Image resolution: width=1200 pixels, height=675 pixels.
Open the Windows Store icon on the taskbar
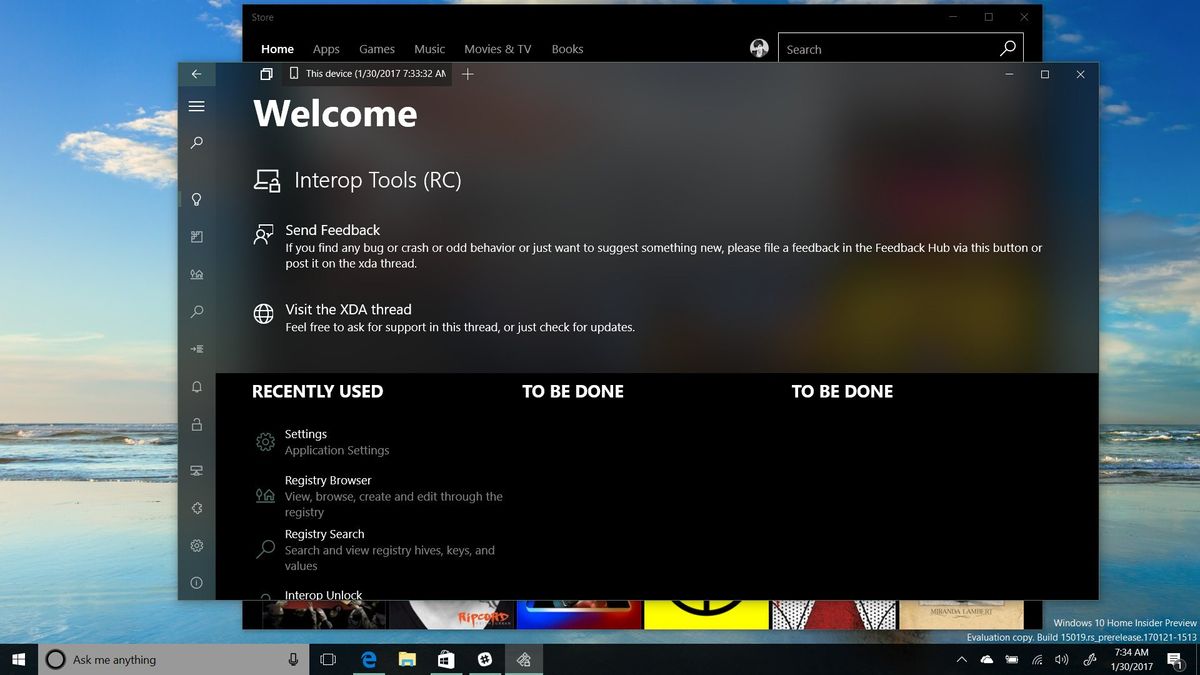coord(445,660)
